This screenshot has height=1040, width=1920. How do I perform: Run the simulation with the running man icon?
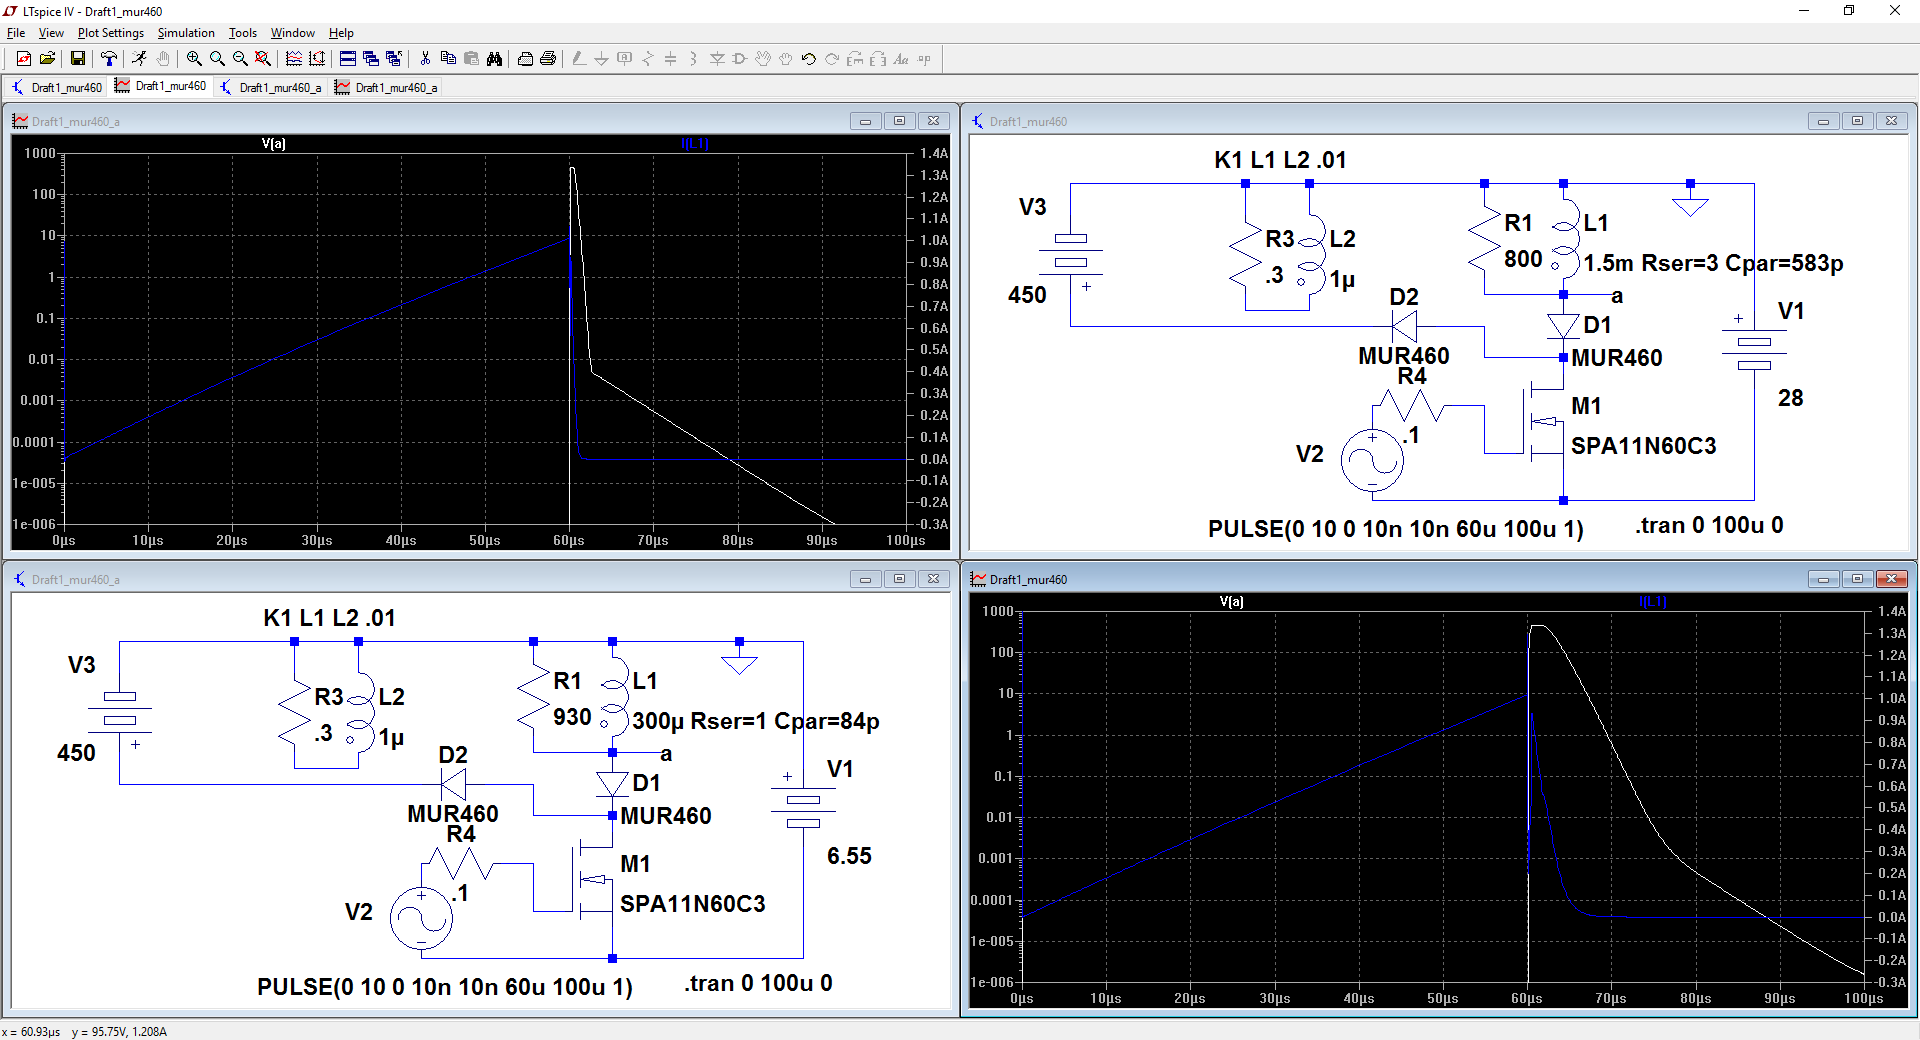139,59
